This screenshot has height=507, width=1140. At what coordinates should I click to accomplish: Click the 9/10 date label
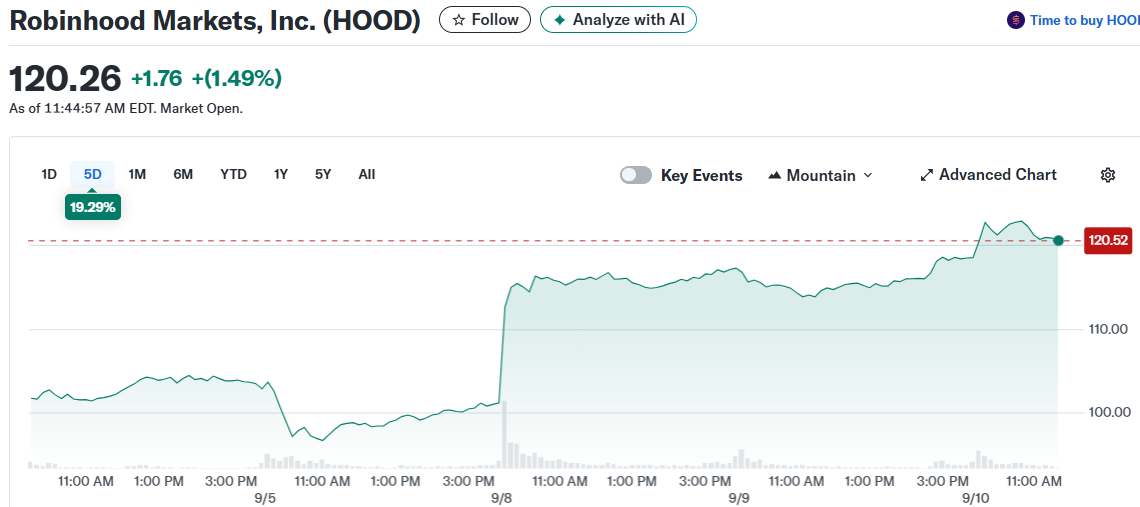(975, 498)
